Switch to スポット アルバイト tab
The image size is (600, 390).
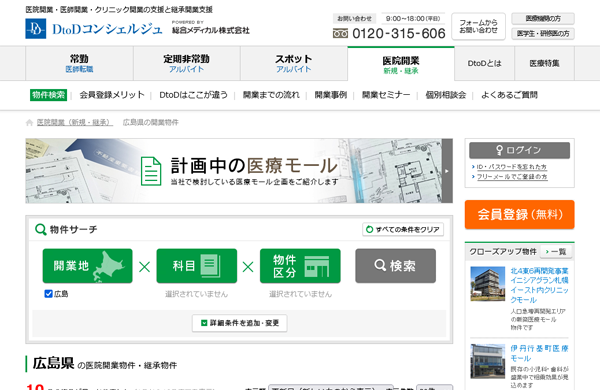coord(294,64)
